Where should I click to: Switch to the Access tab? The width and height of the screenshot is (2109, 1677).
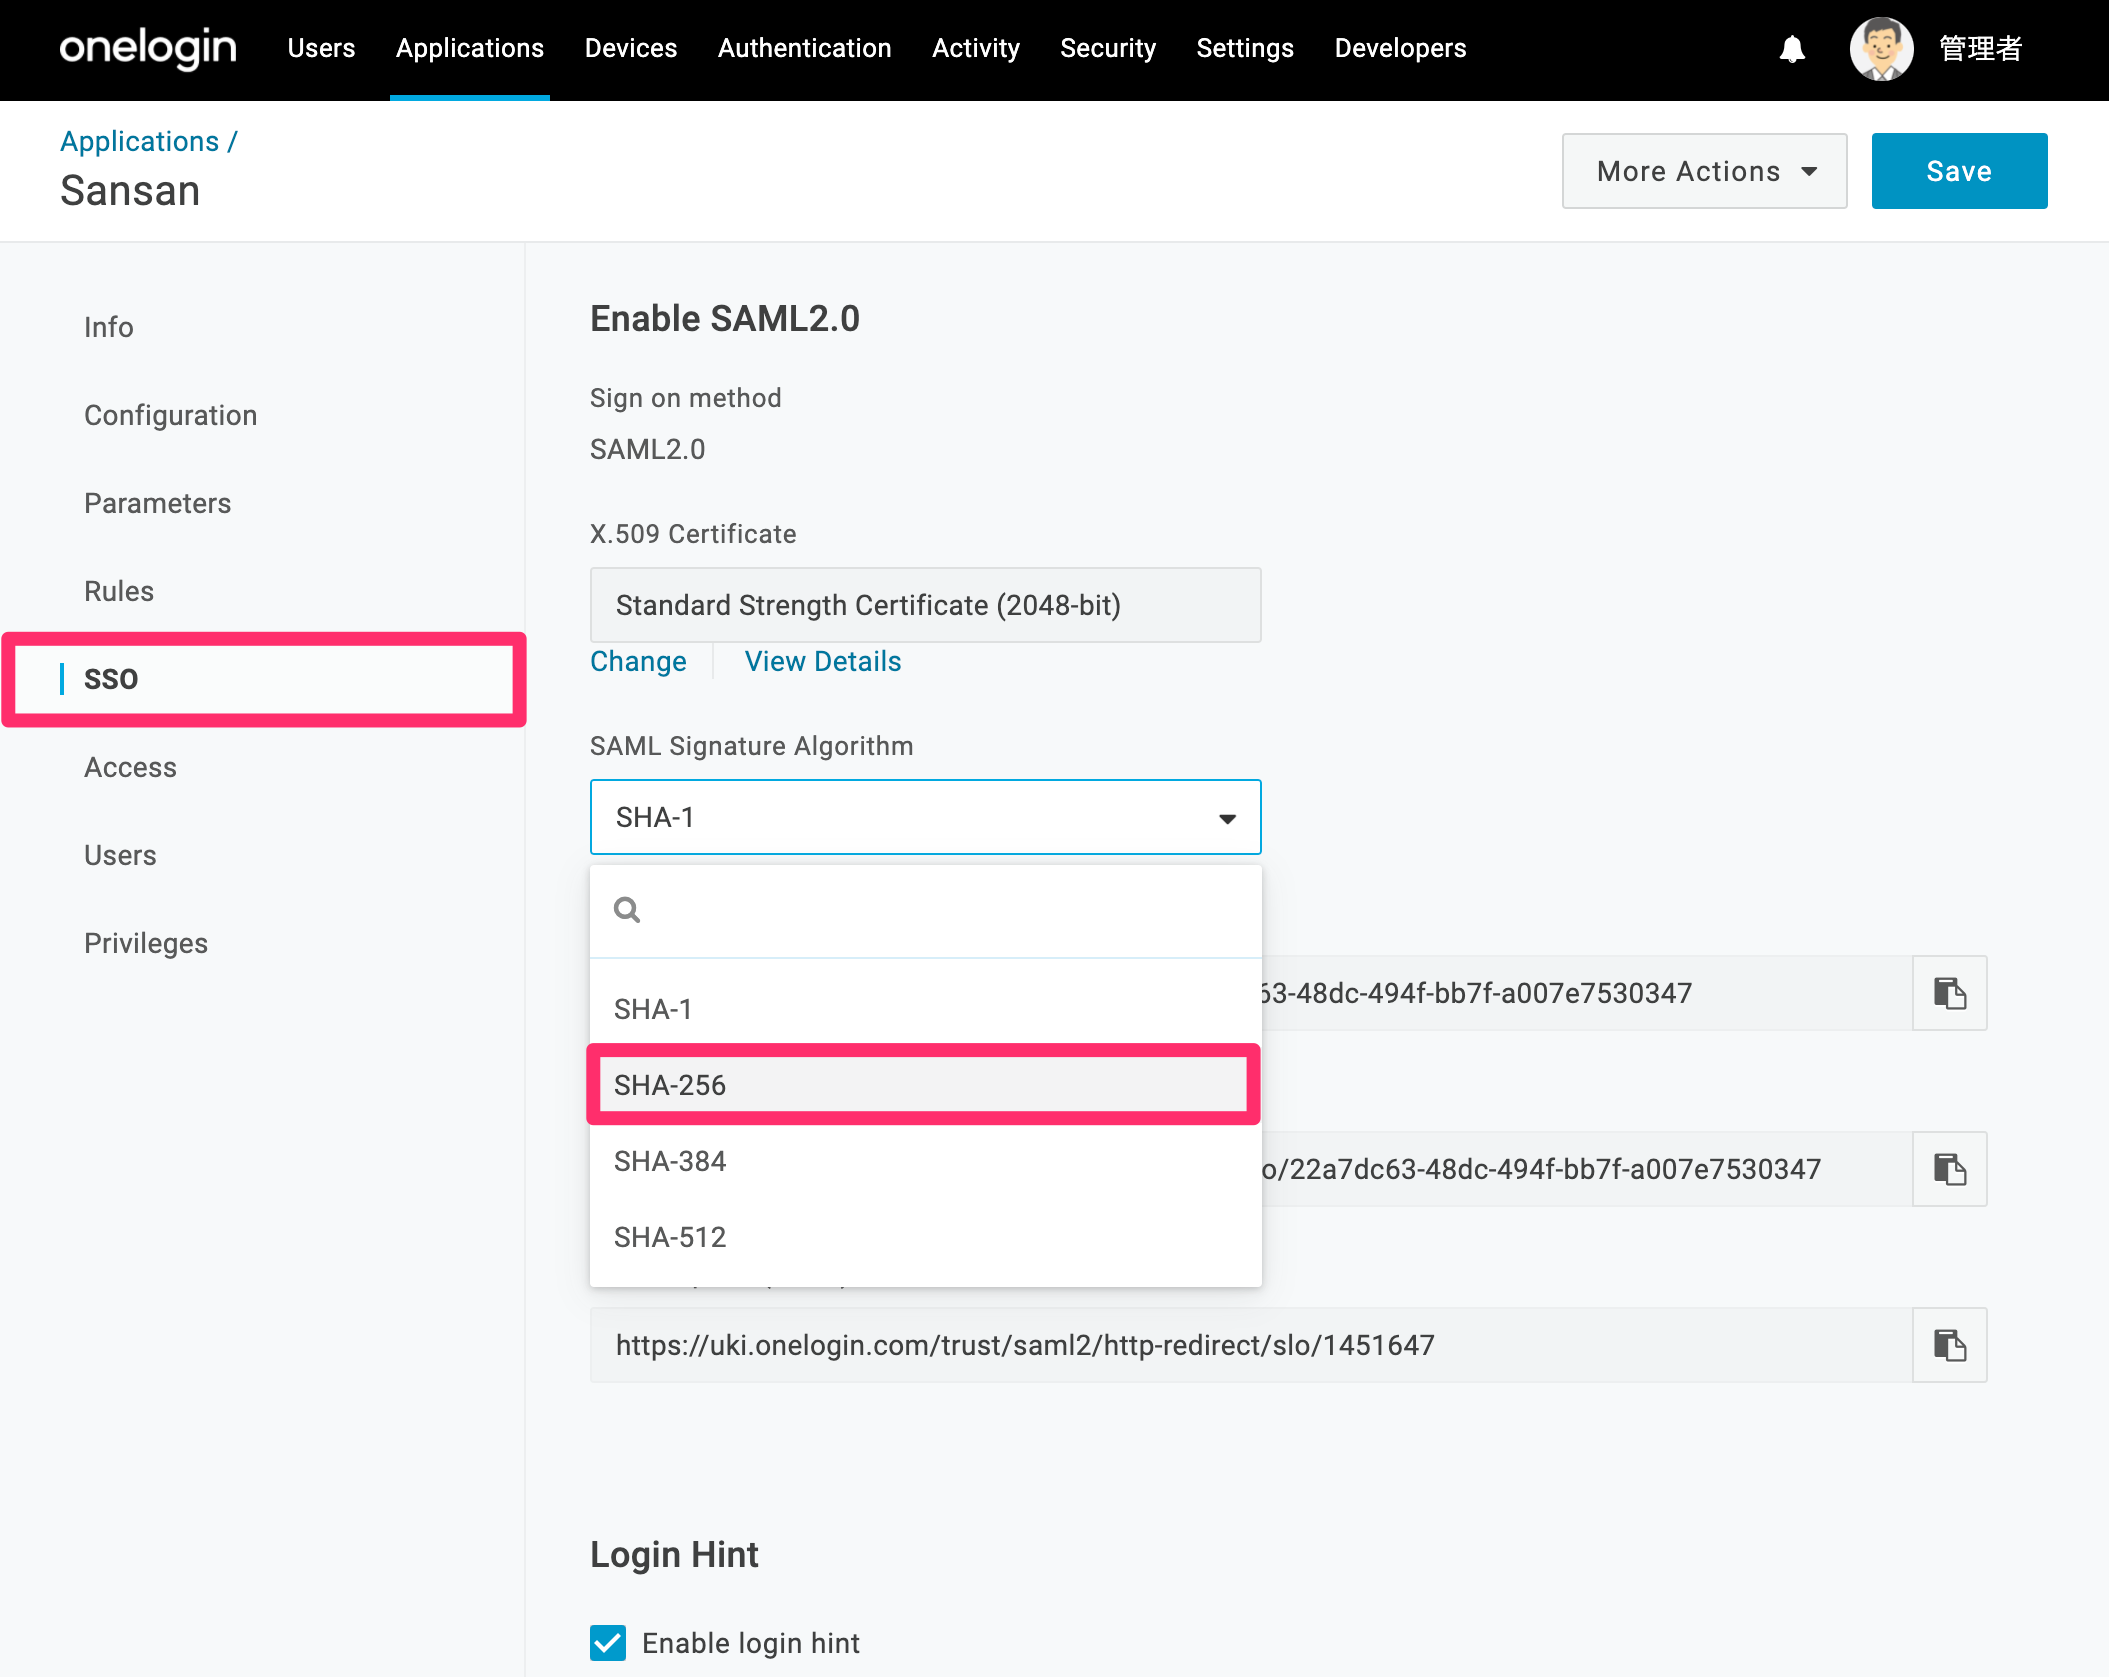tap(131, 767)
